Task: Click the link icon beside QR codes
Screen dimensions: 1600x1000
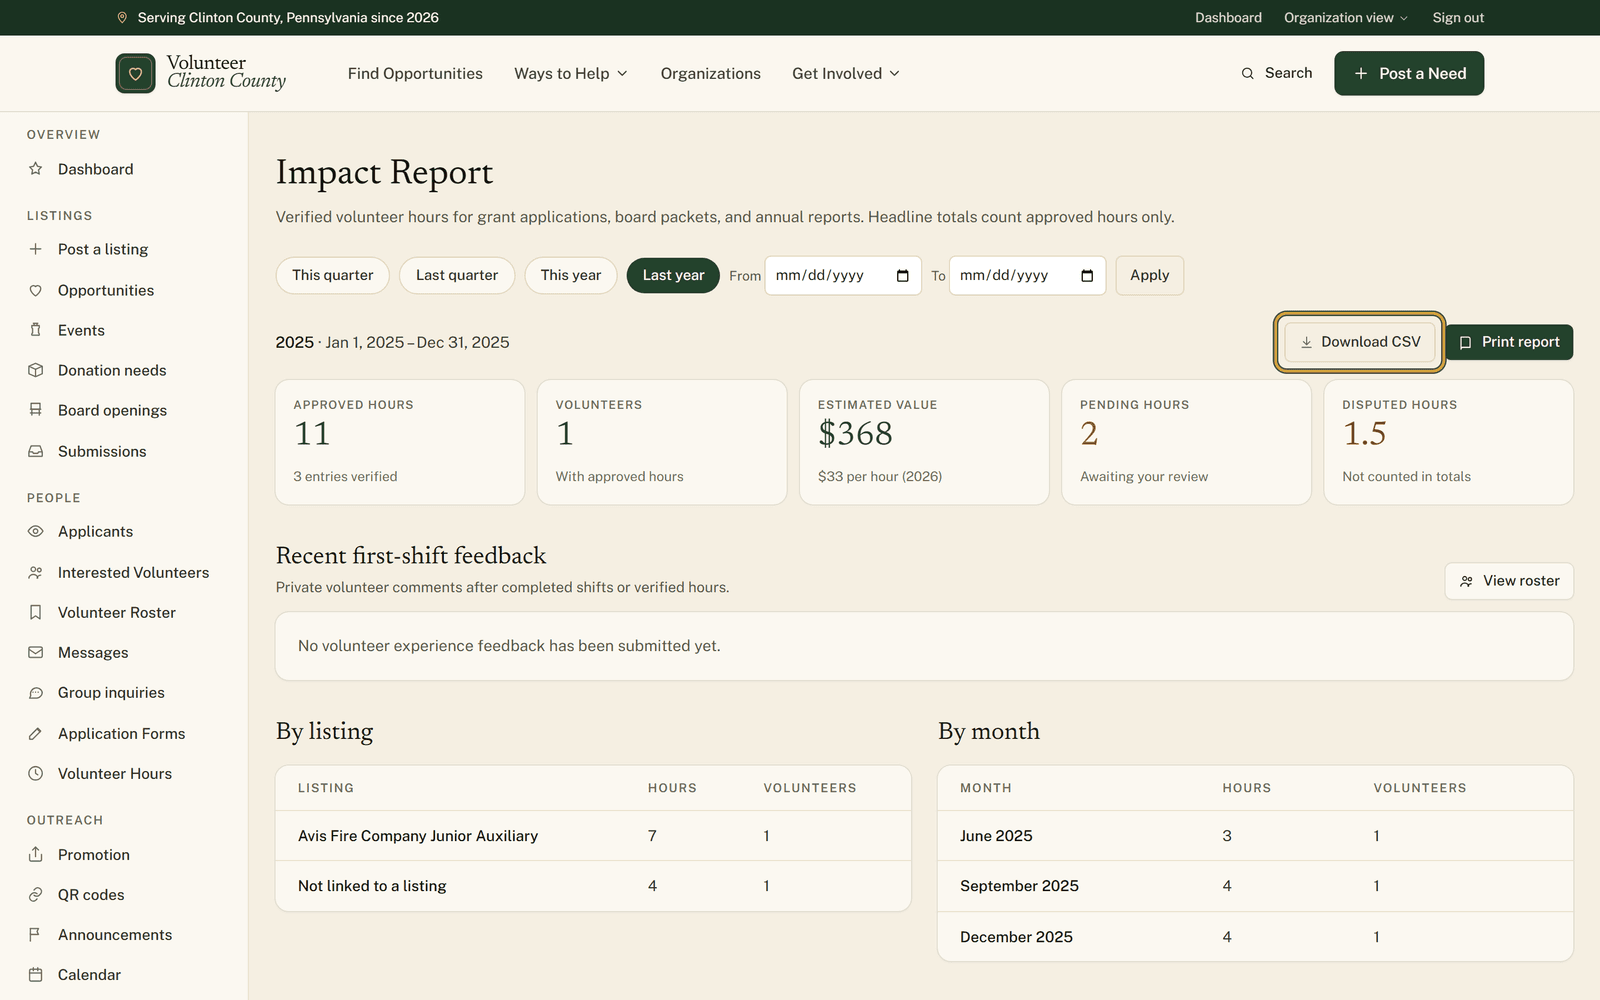Action: click(36, 894)
